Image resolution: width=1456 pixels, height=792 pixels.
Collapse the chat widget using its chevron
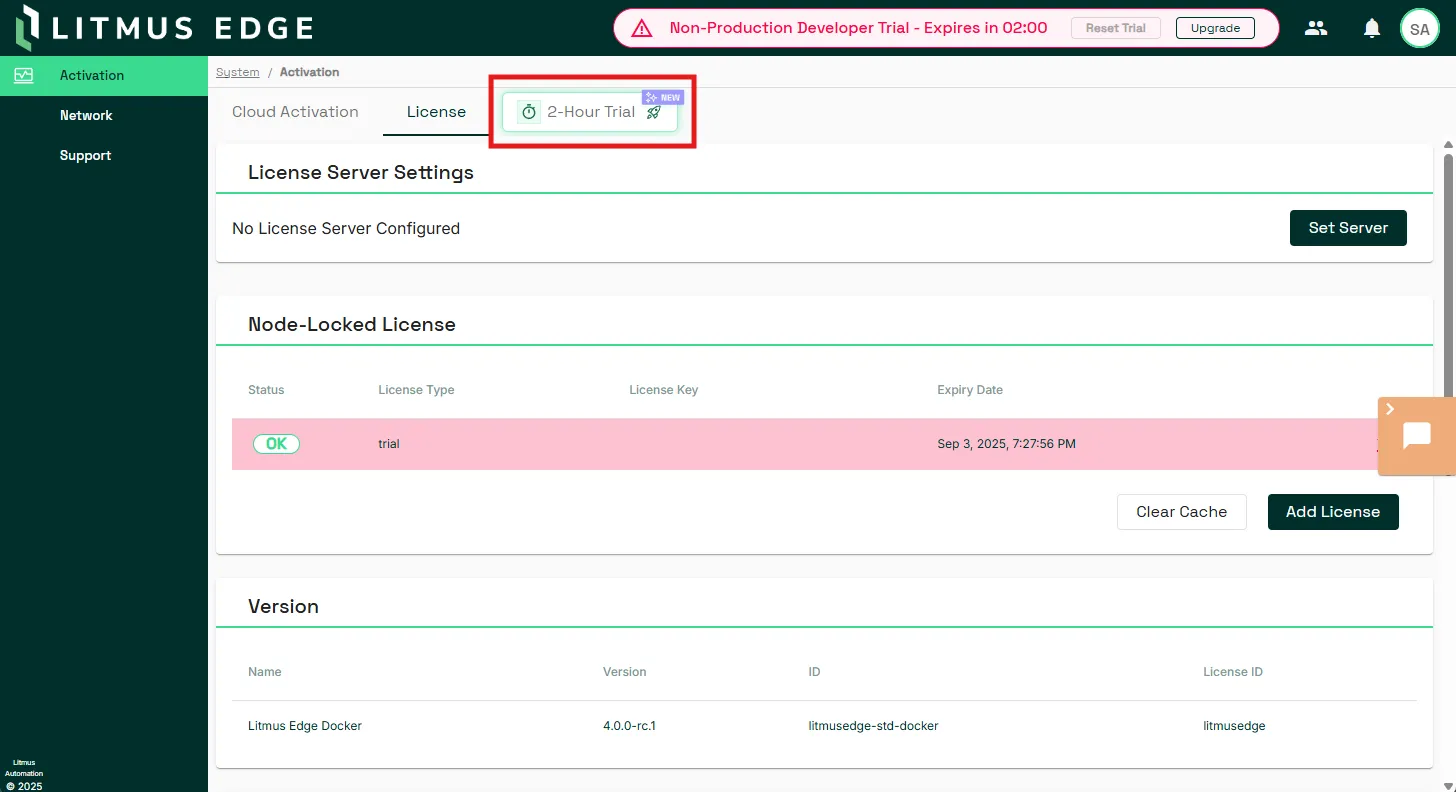tap(1390, 409)
